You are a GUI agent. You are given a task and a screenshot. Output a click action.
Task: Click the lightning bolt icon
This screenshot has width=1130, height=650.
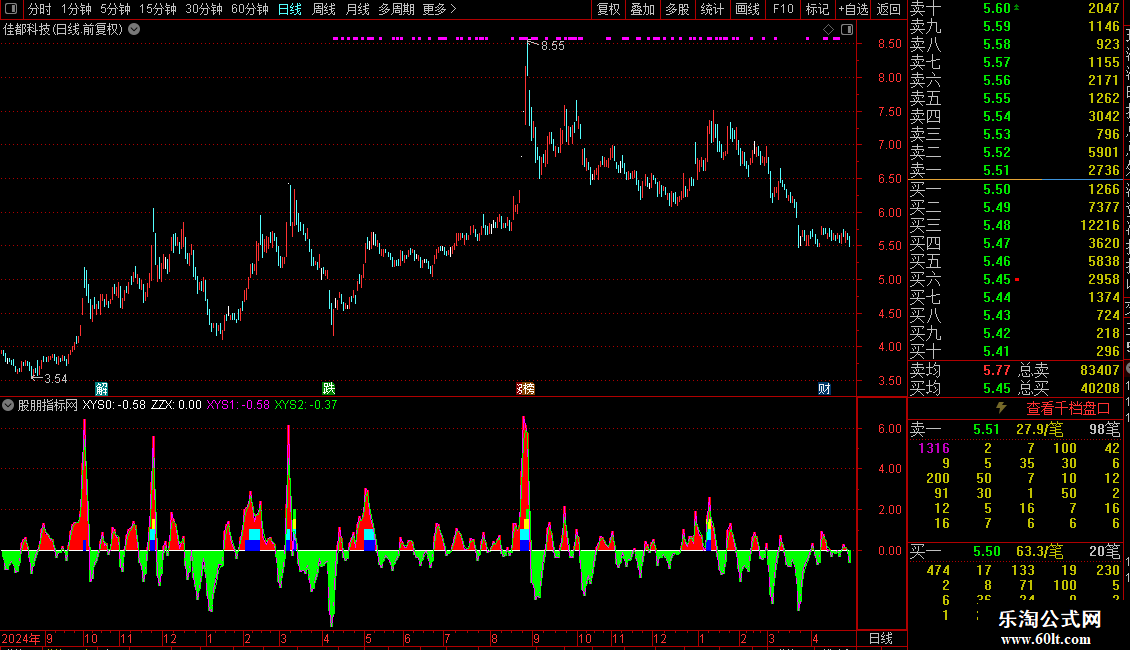1001,408
